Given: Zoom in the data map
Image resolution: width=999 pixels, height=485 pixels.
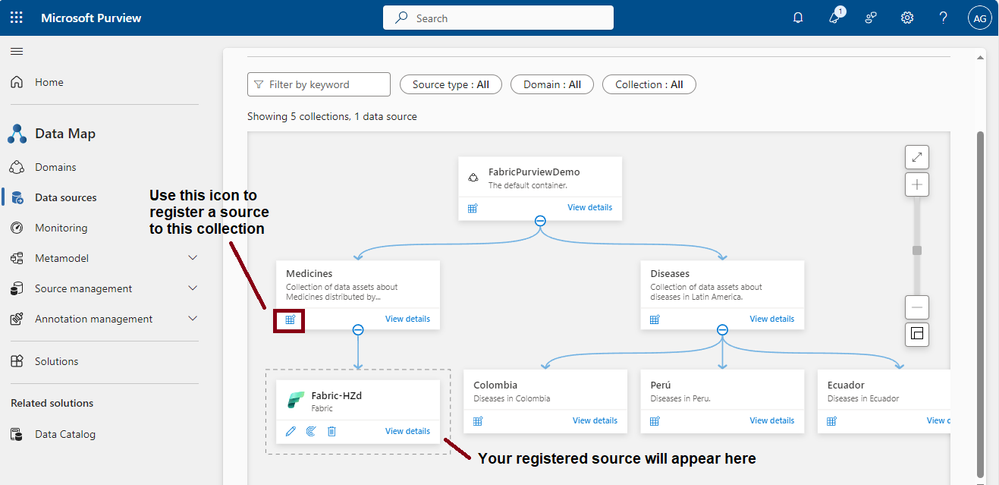Looking at the screenshot, I should coord(917,185).
